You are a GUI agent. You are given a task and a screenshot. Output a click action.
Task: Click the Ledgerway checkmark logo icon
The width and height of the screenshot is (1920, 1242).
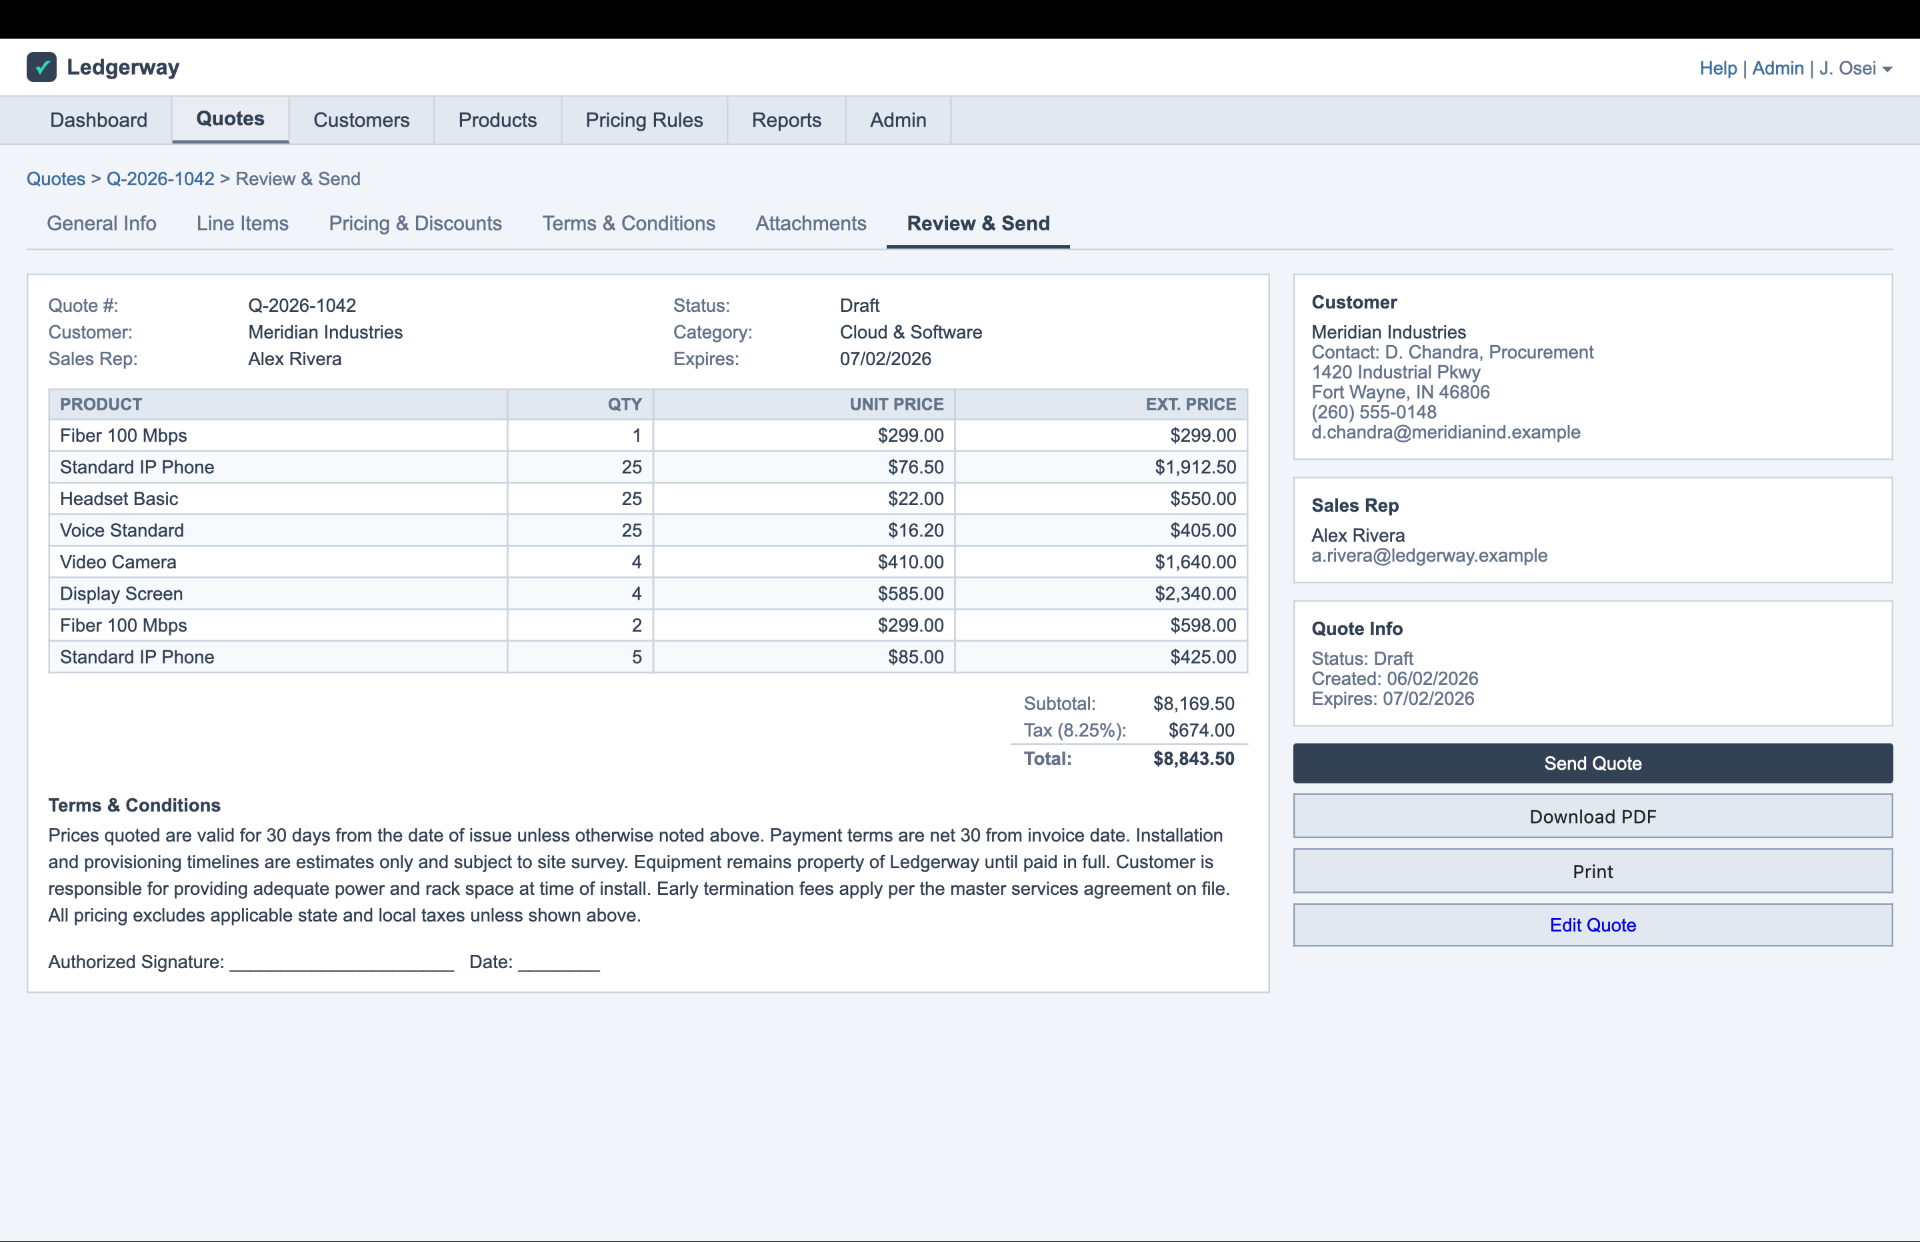[x=41, y=67]
